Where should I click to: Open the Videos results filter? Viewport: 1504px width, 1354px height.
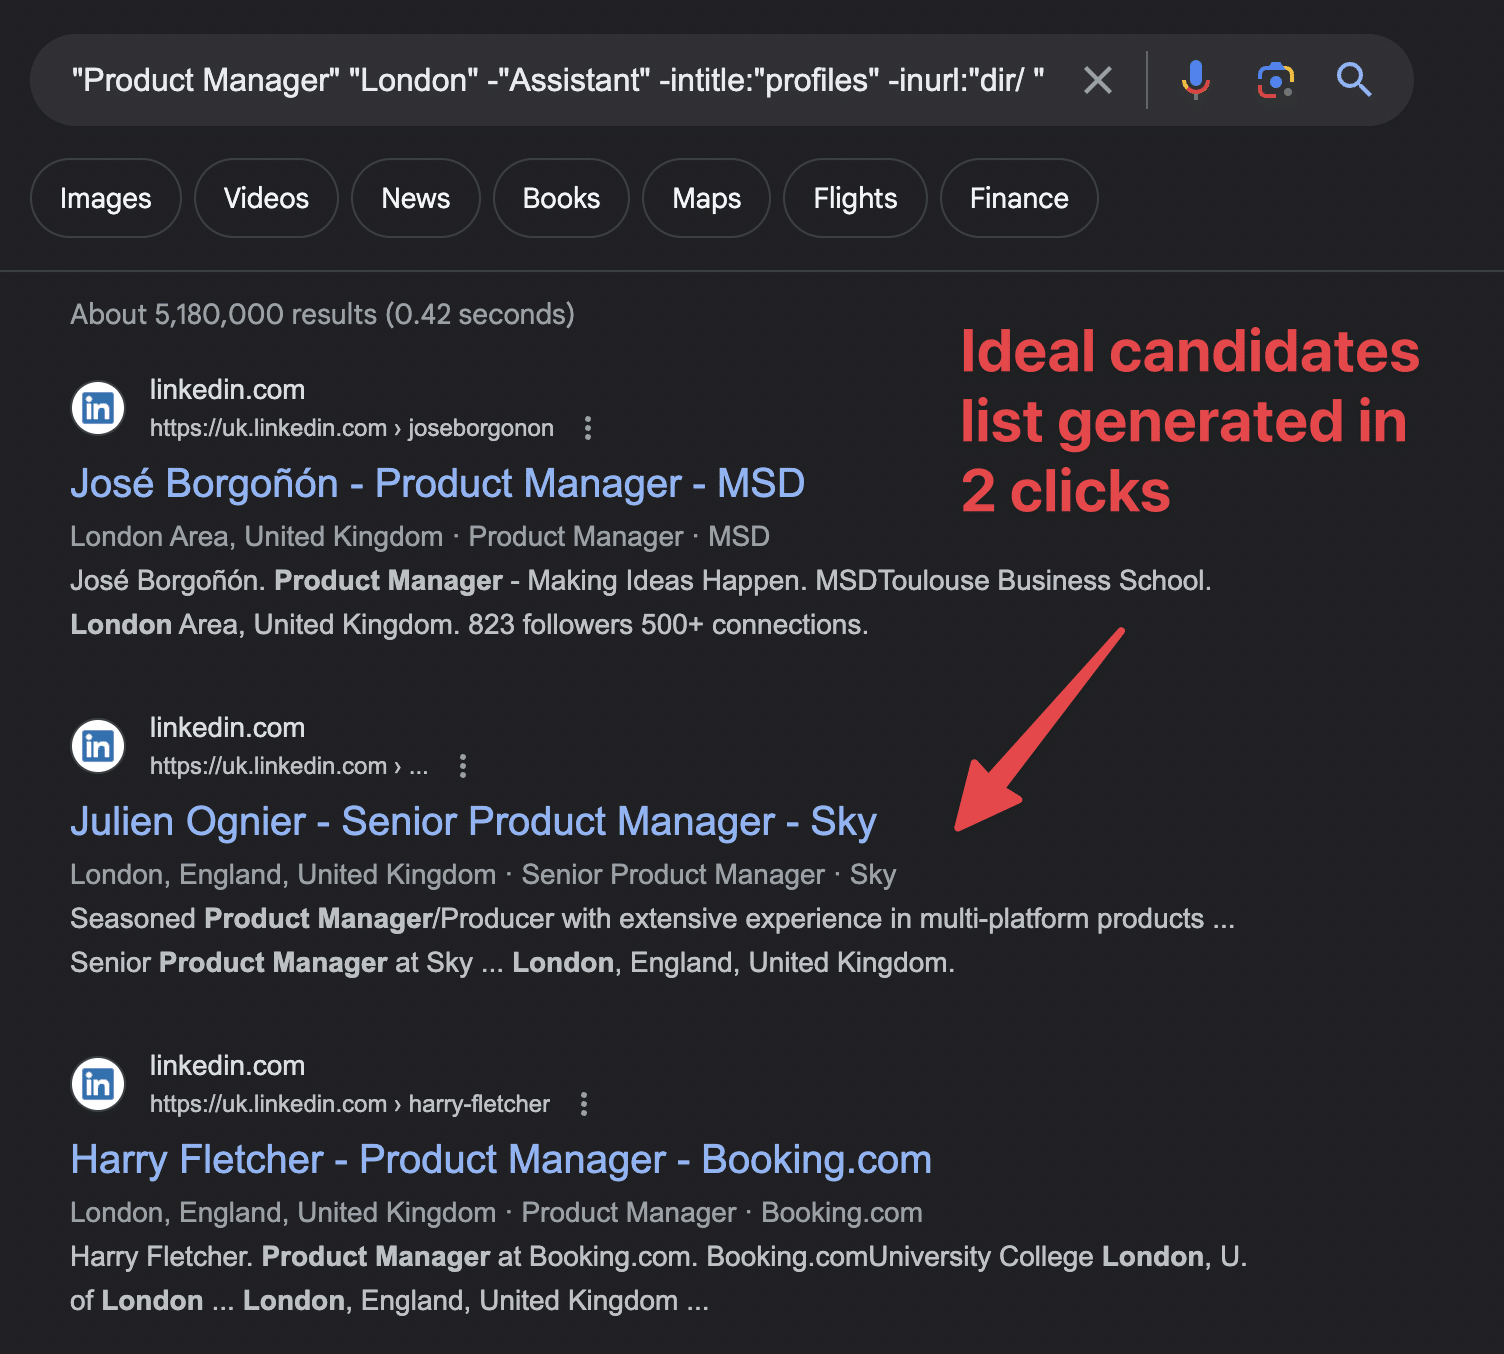click(x=266, y=198)
